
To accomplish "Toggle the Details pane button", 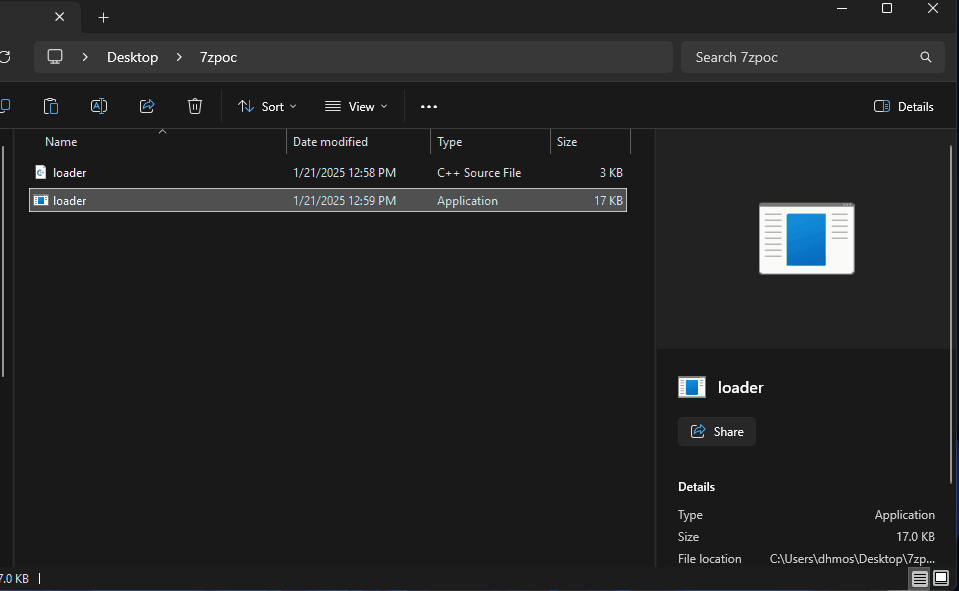I will [903, 106].
